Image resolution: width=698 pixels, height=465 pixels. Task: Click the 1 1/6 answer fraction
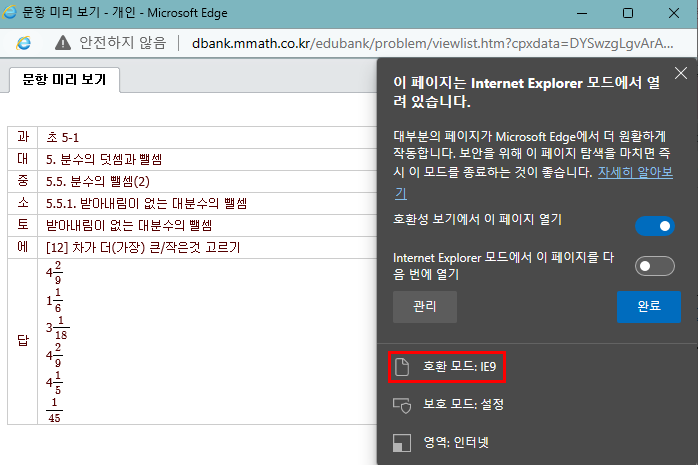[x=54, y=300]
